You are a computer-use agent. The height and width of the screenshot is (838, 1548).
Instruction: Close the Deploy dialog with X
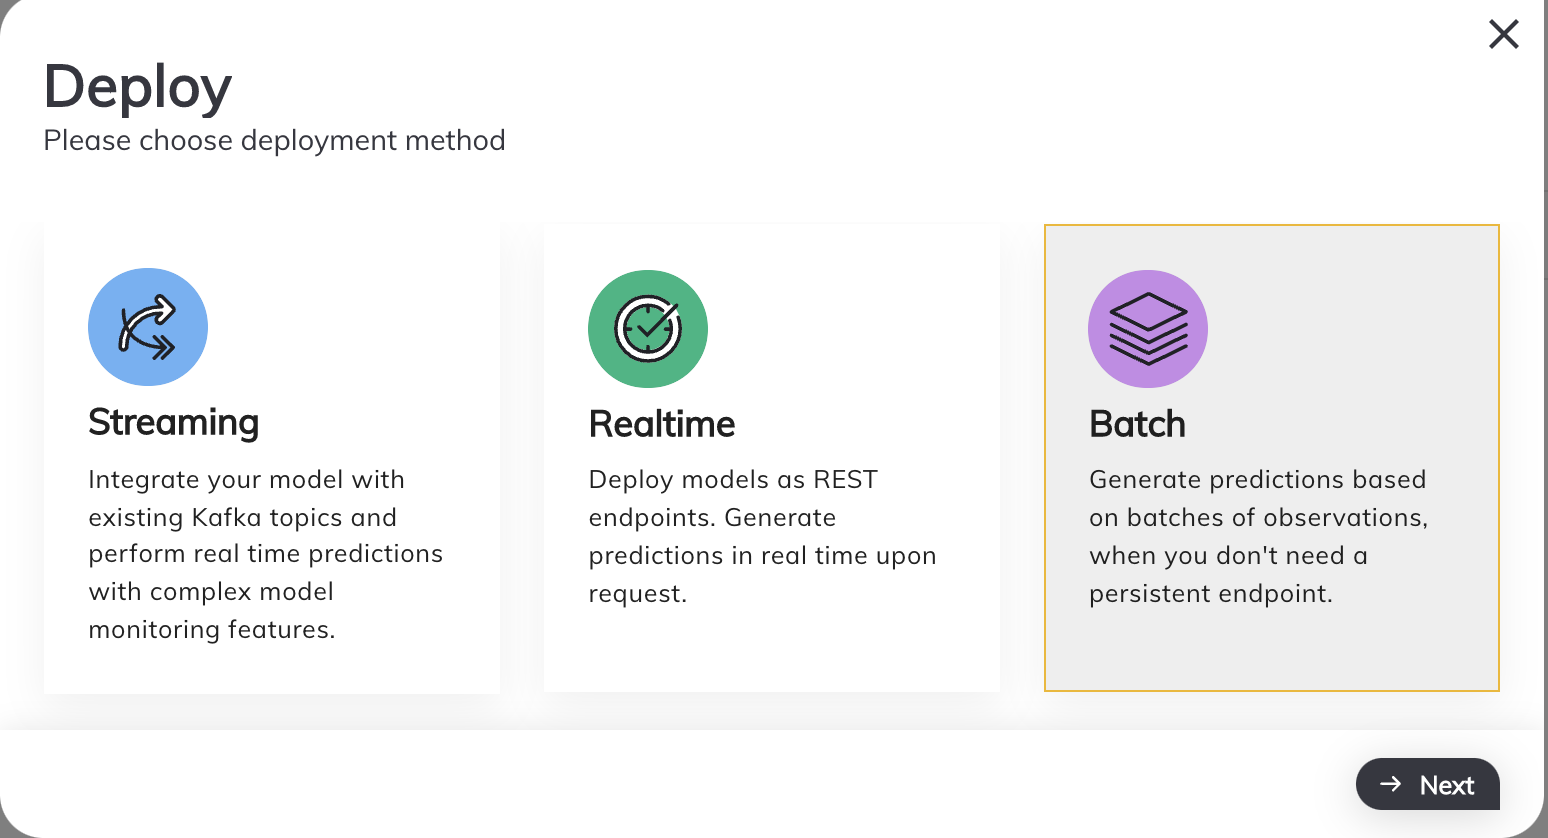1503,35
